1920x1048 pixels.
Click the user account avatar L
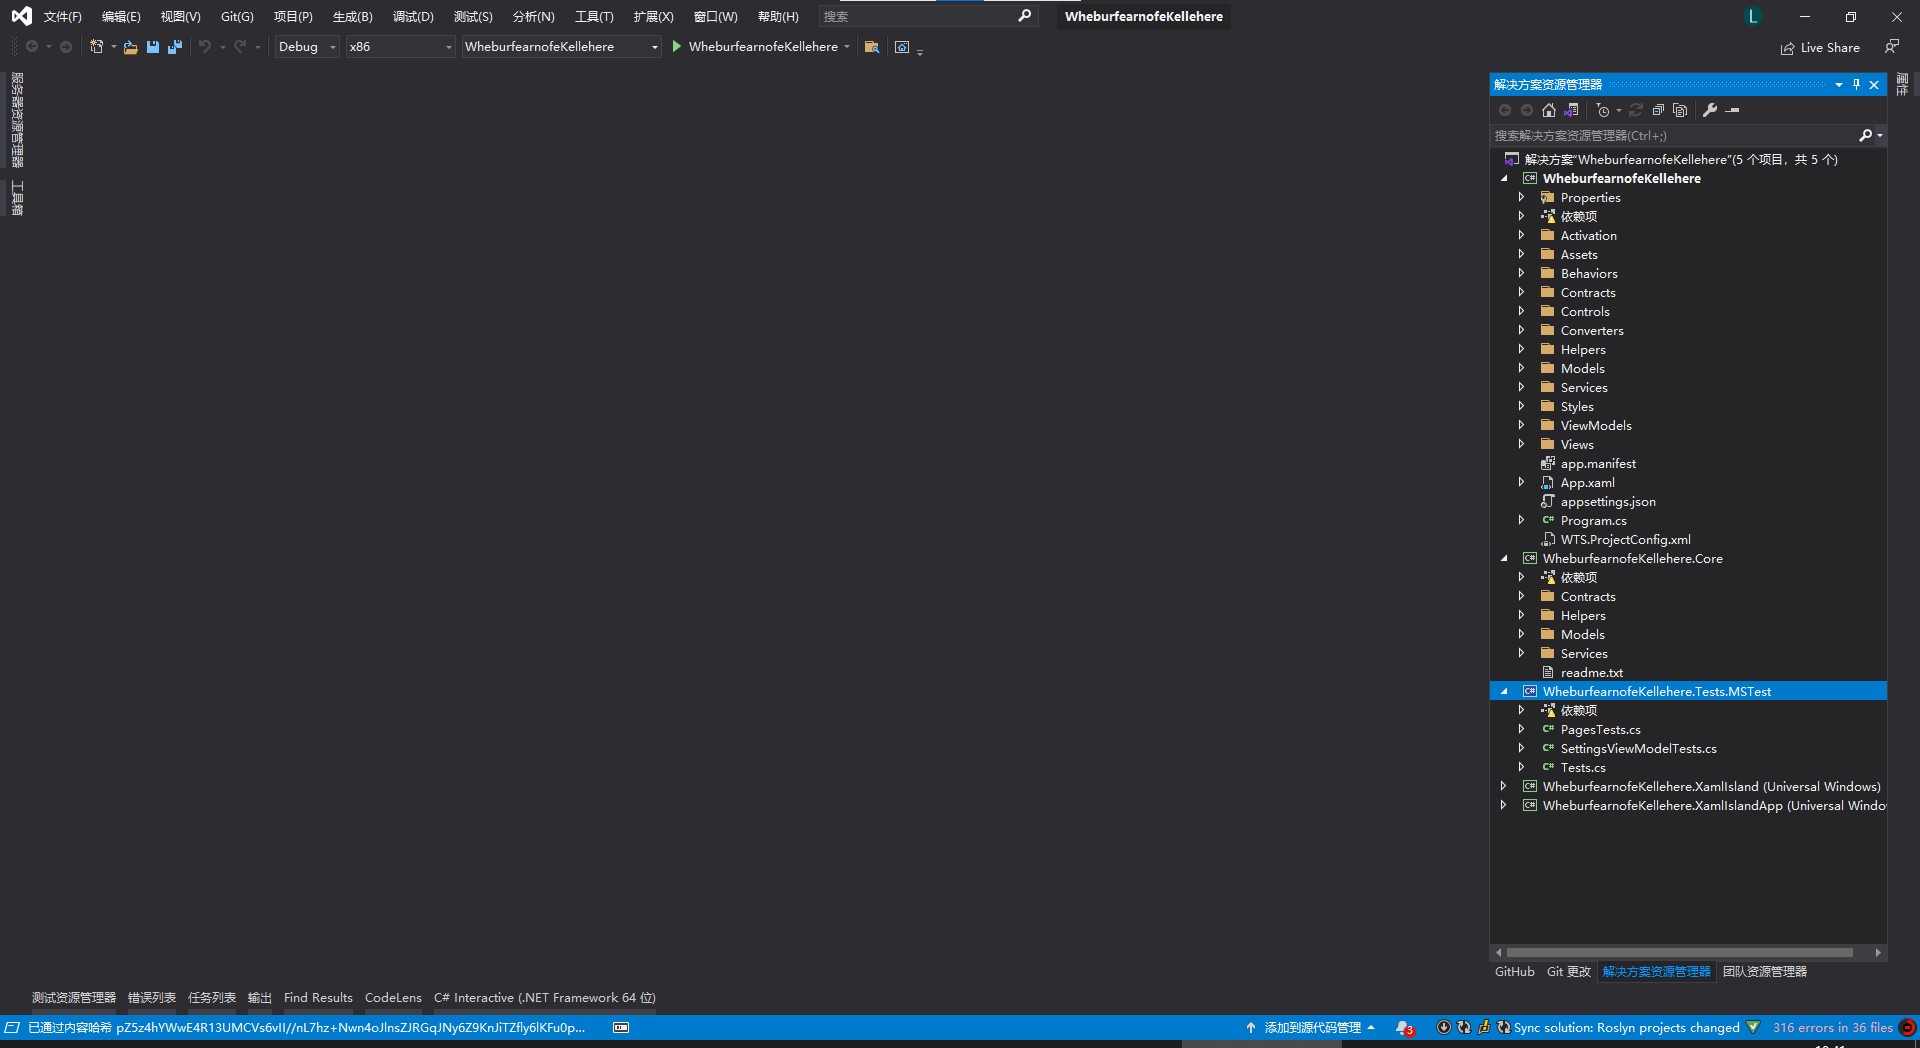click(1752, 16)
